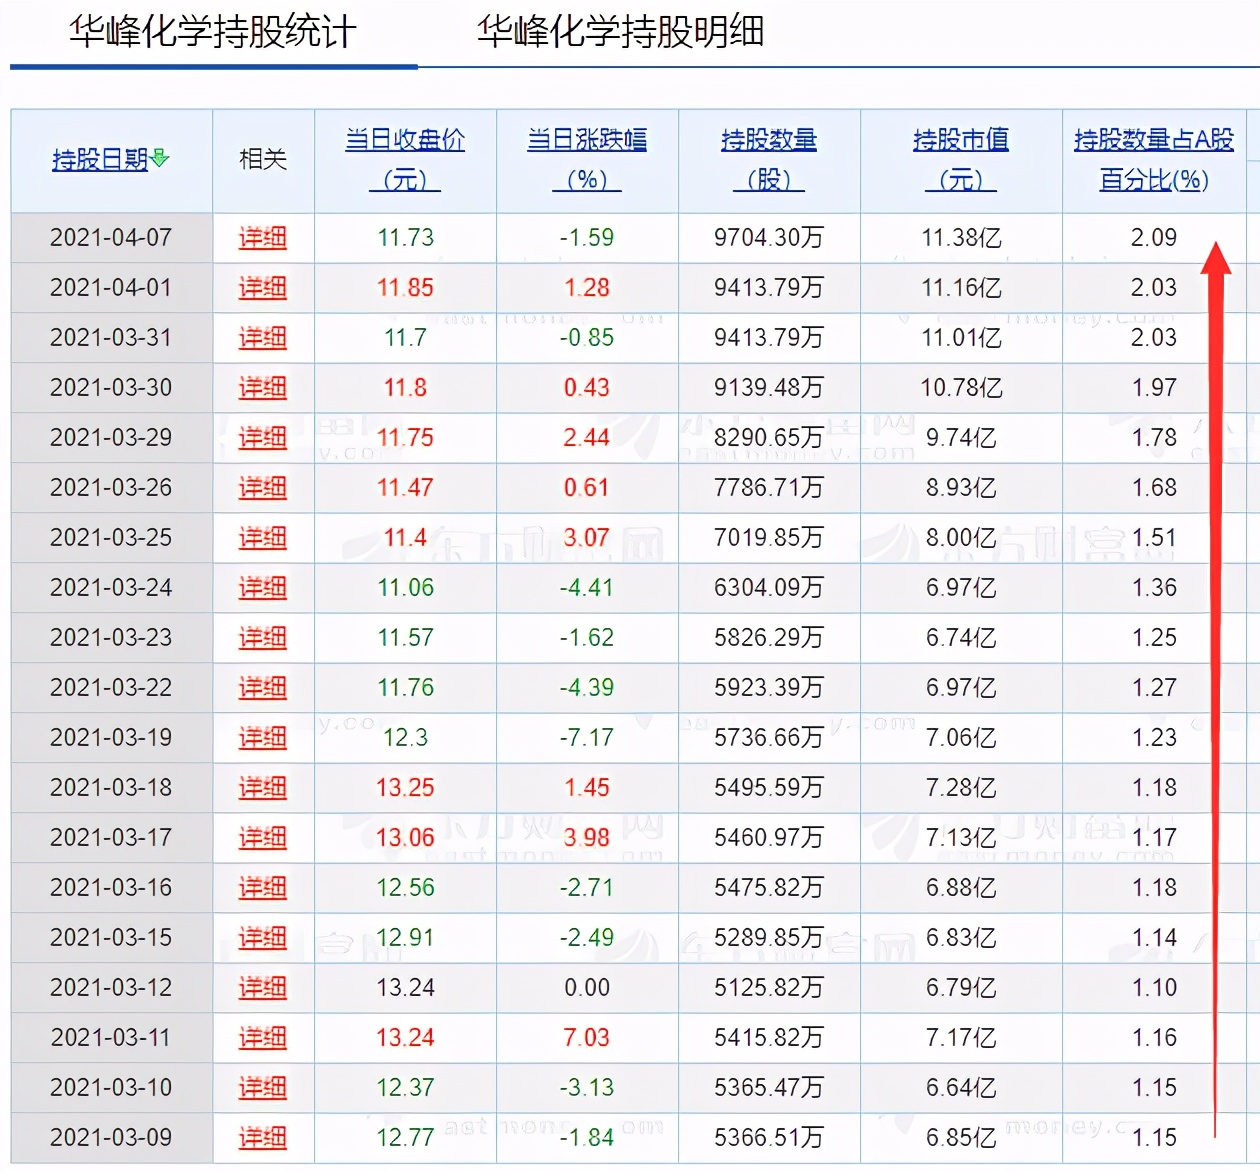Viewport: 1260px width, 1172px height.
Task: Open 详细 link for 2021-03-10
Action: 263,1088
